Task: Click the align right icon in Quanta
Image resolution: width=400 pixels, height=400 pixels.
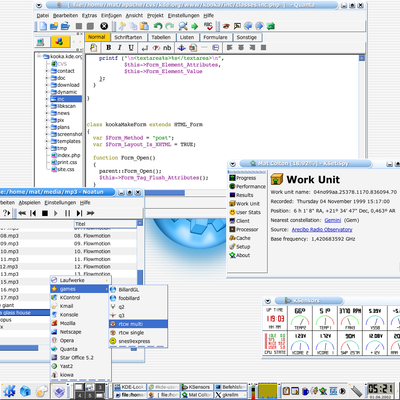Action: tap(252, 48)
